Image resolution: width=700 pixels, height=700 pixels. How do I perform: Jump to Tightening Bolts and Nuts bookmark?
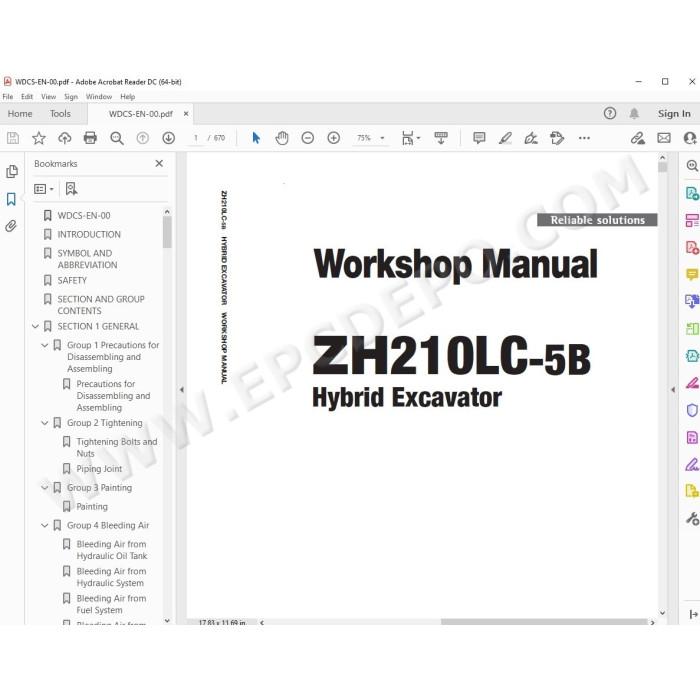pyautogui.click(x=117, y=447)
